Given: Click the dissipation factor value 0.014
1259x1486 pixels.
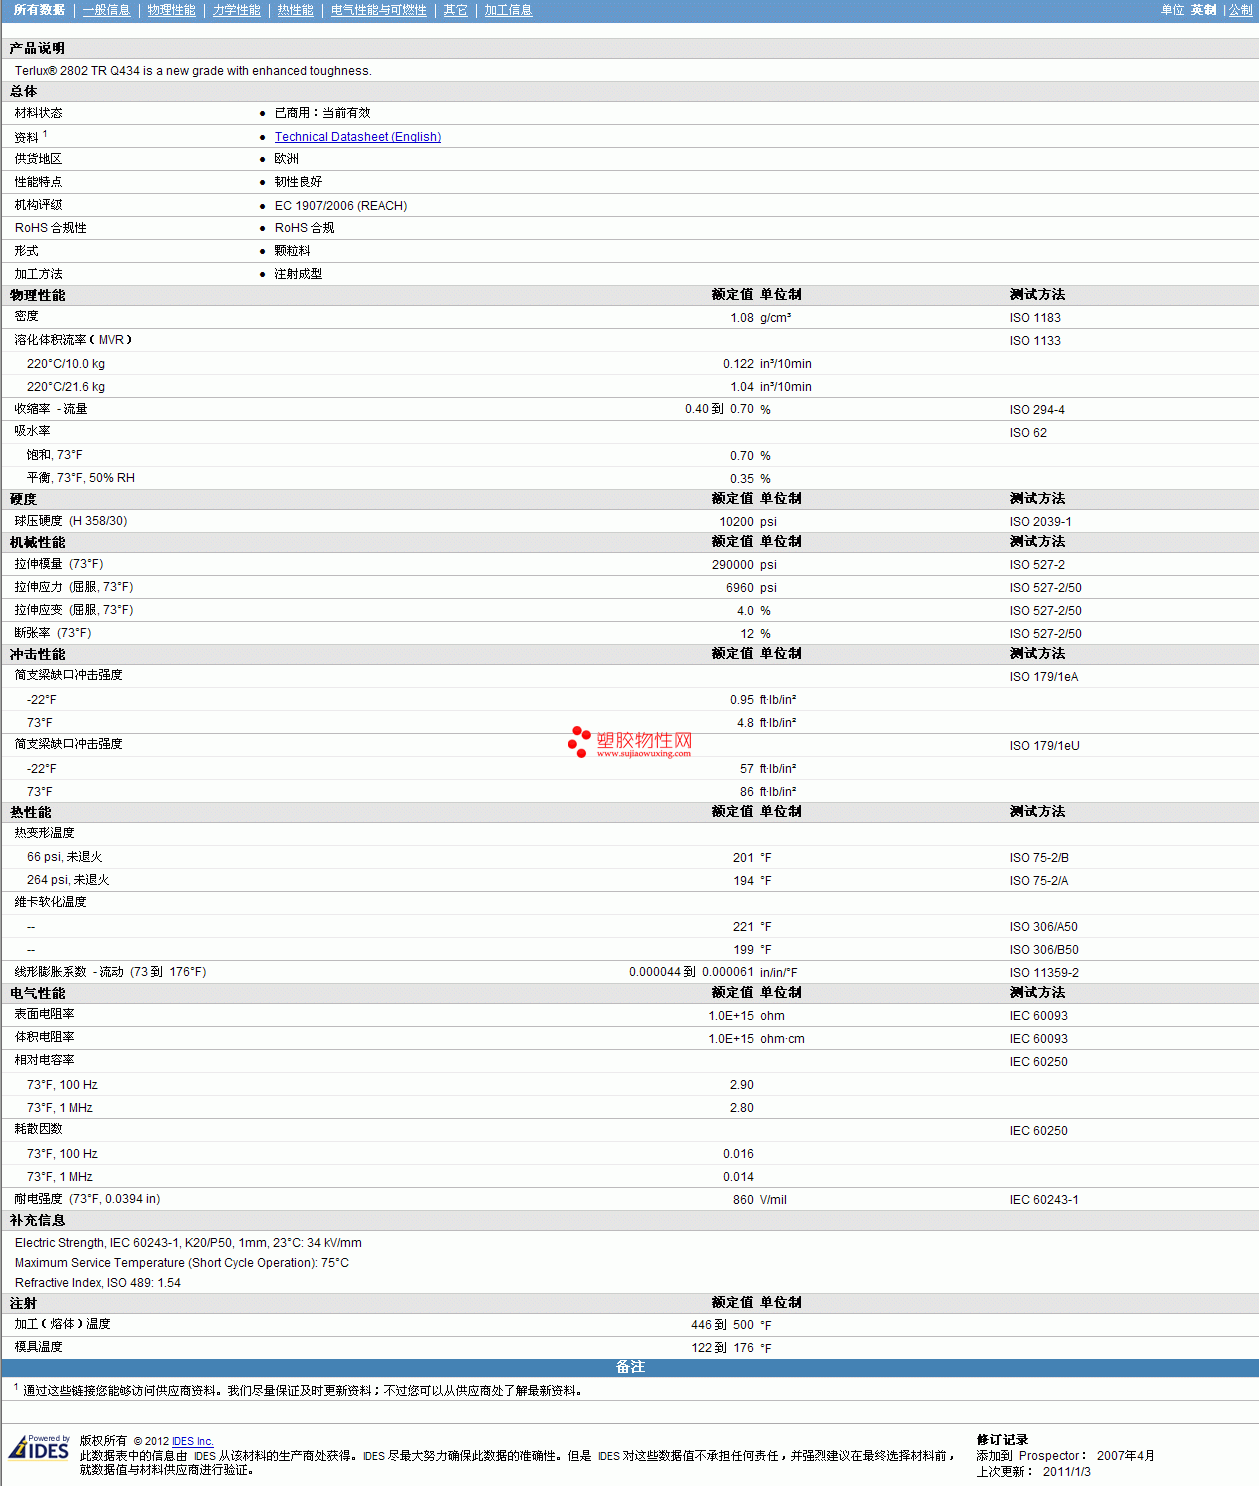Looking at the screenshot, I should pyautogui.click(x=739, y=1177).
